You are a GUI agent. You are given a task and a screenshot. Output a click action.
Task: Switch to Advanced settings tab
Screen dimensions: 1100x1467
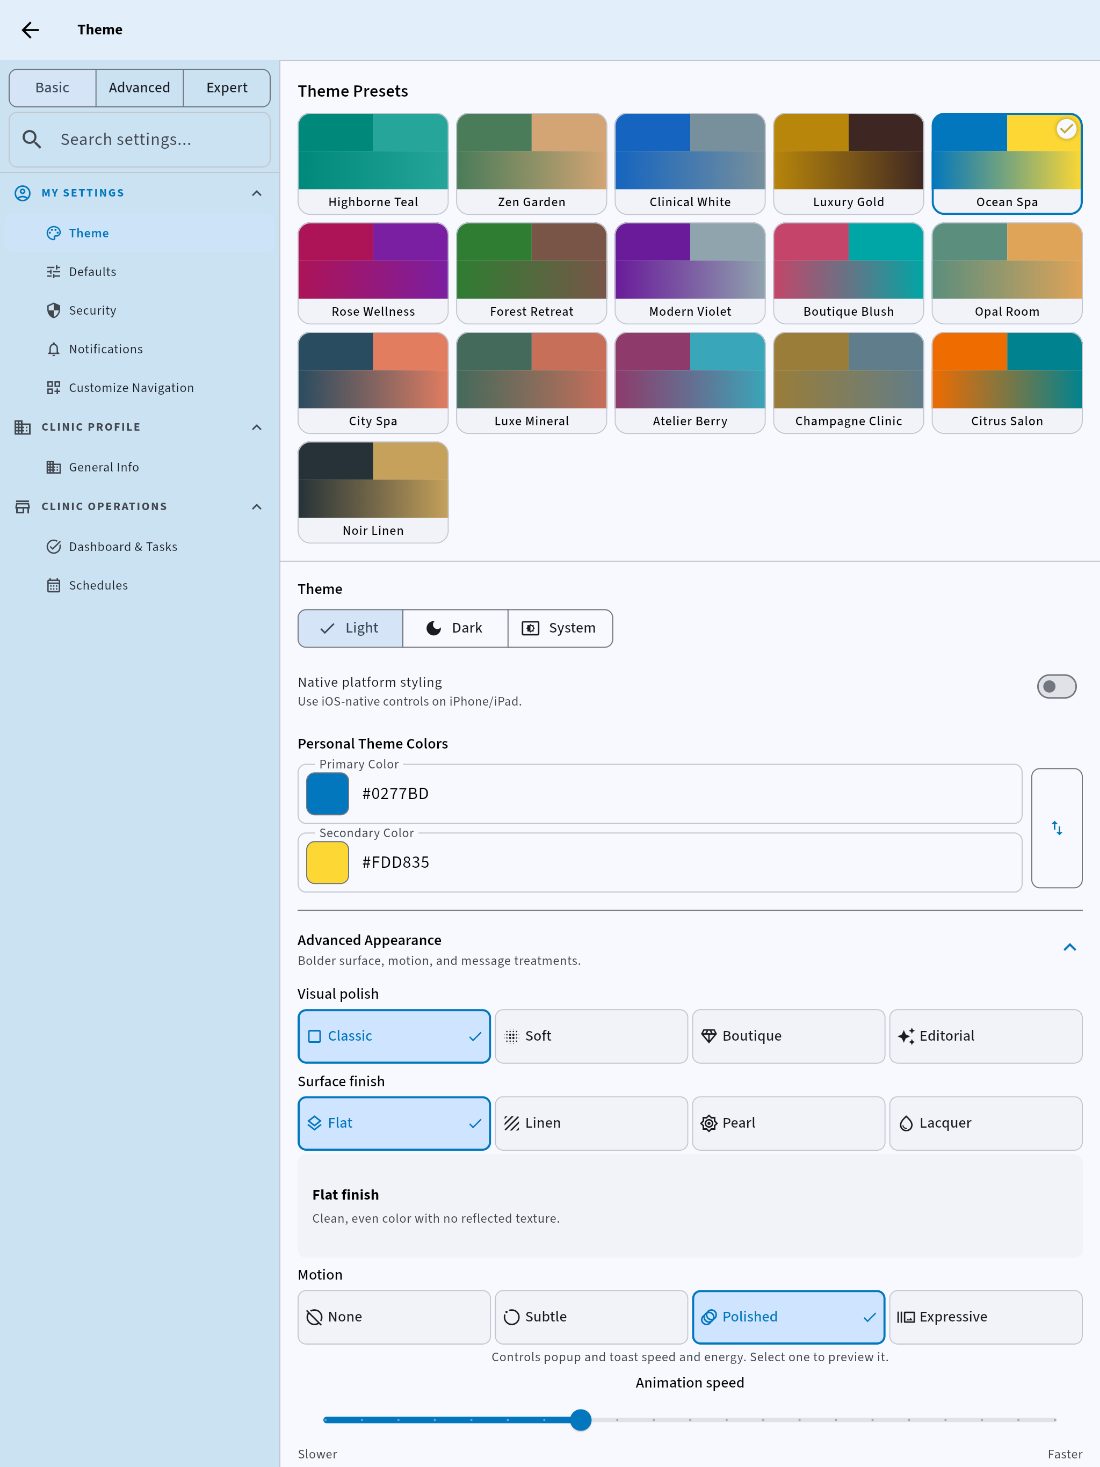[140, 88]
